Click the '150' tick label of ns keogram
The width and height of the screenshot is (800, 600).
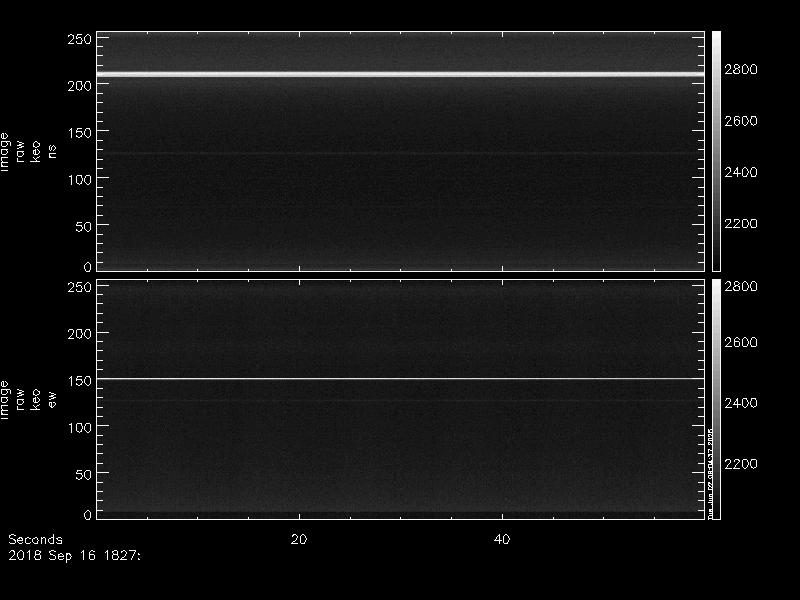point(80,133)
